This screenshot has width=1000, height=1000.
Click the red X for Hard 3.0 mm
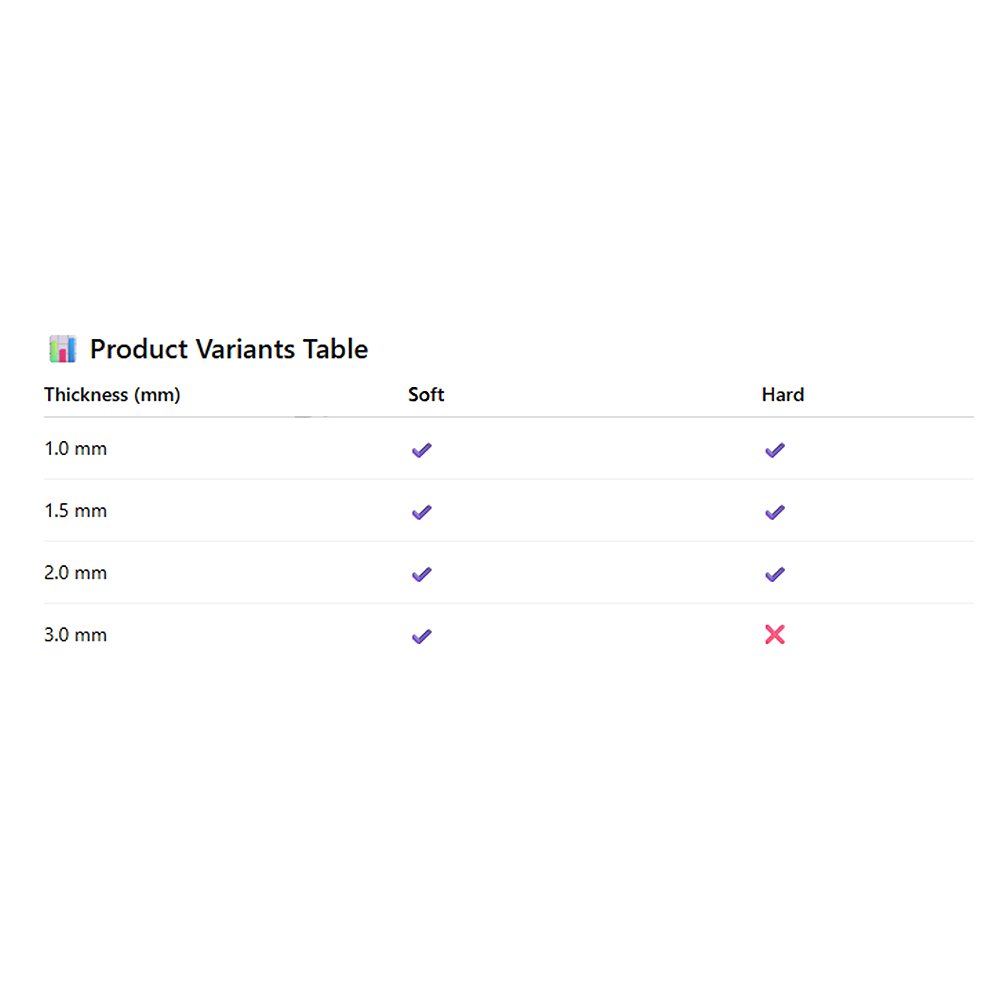(775, 634)
